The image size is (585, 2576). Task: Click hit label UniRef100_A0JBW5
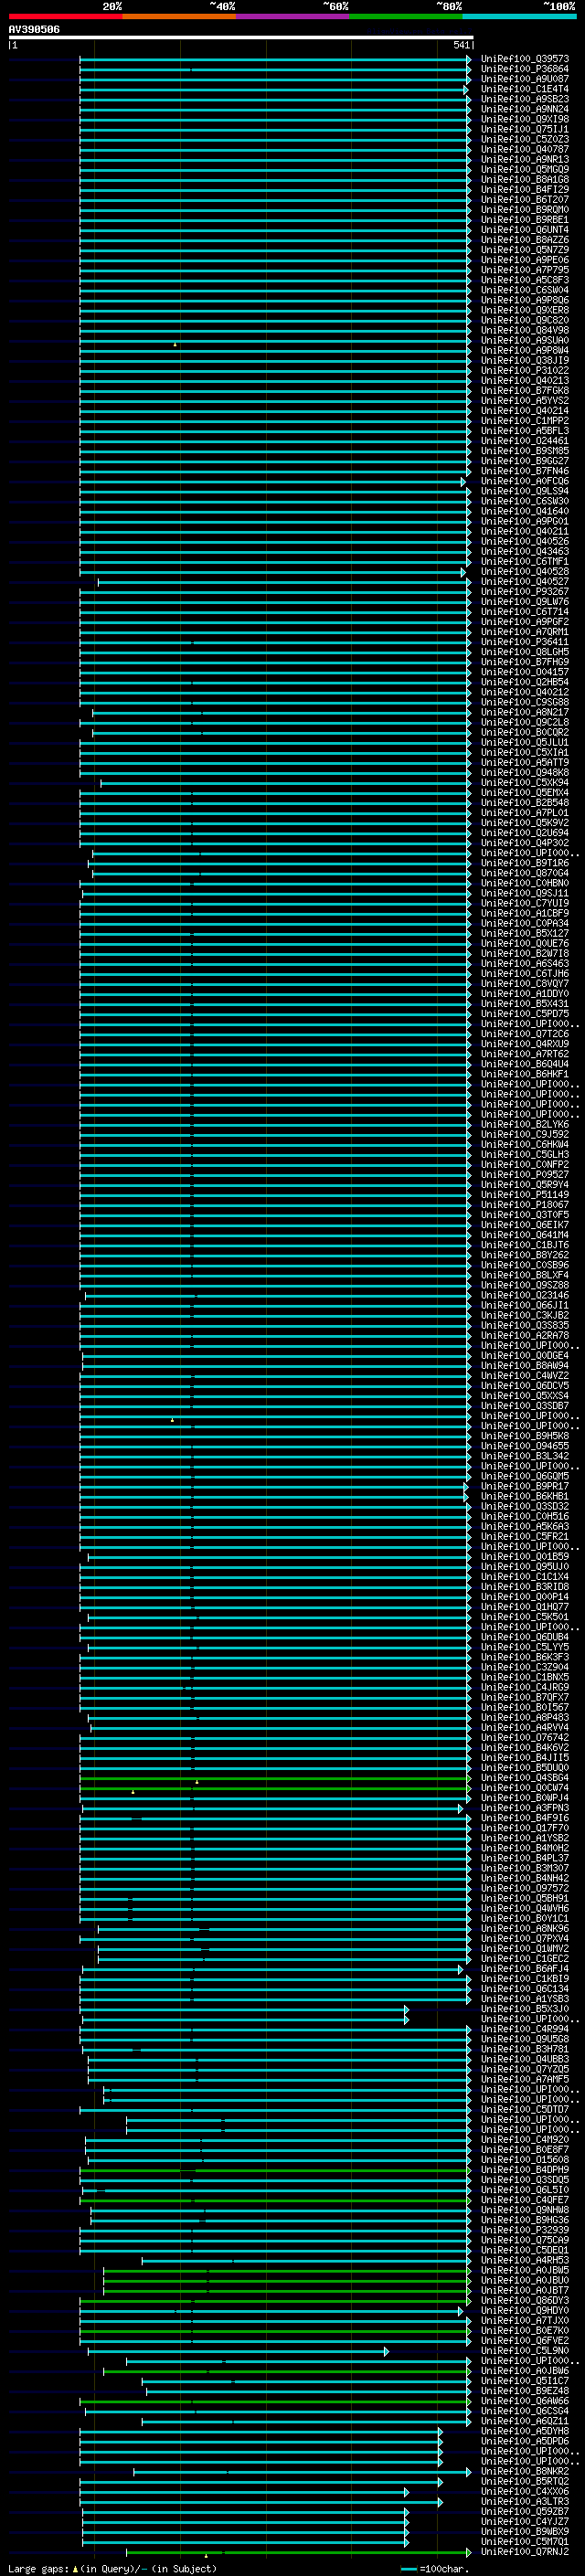pos(525,2271)
